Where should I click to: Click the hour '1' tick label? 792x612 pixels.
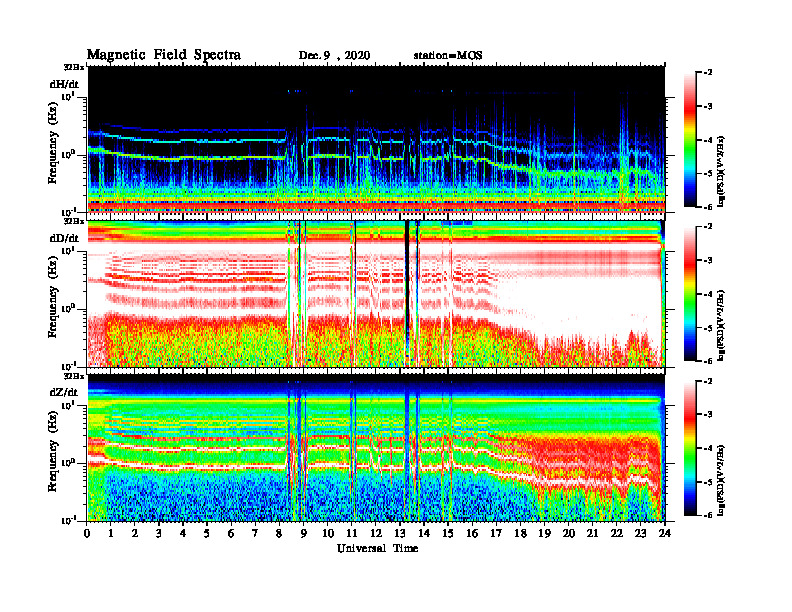click(111, 534)
